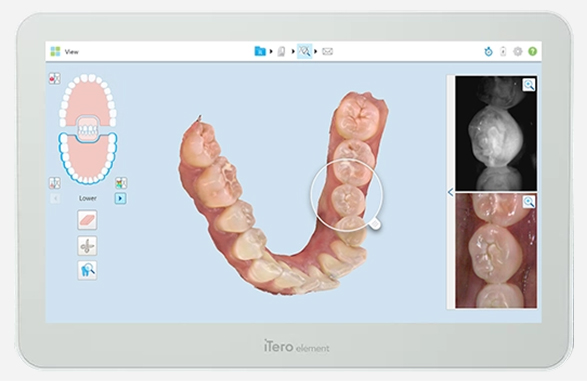Click the circular magnifier loupe on the 3D model
Viewport: 587px width, 381px height.
point(347,195)
